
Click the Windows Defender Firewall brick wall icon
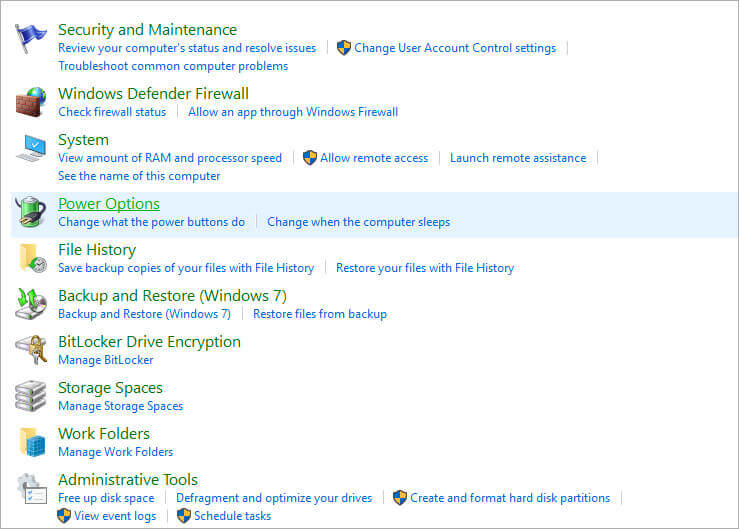pos(31,102)
